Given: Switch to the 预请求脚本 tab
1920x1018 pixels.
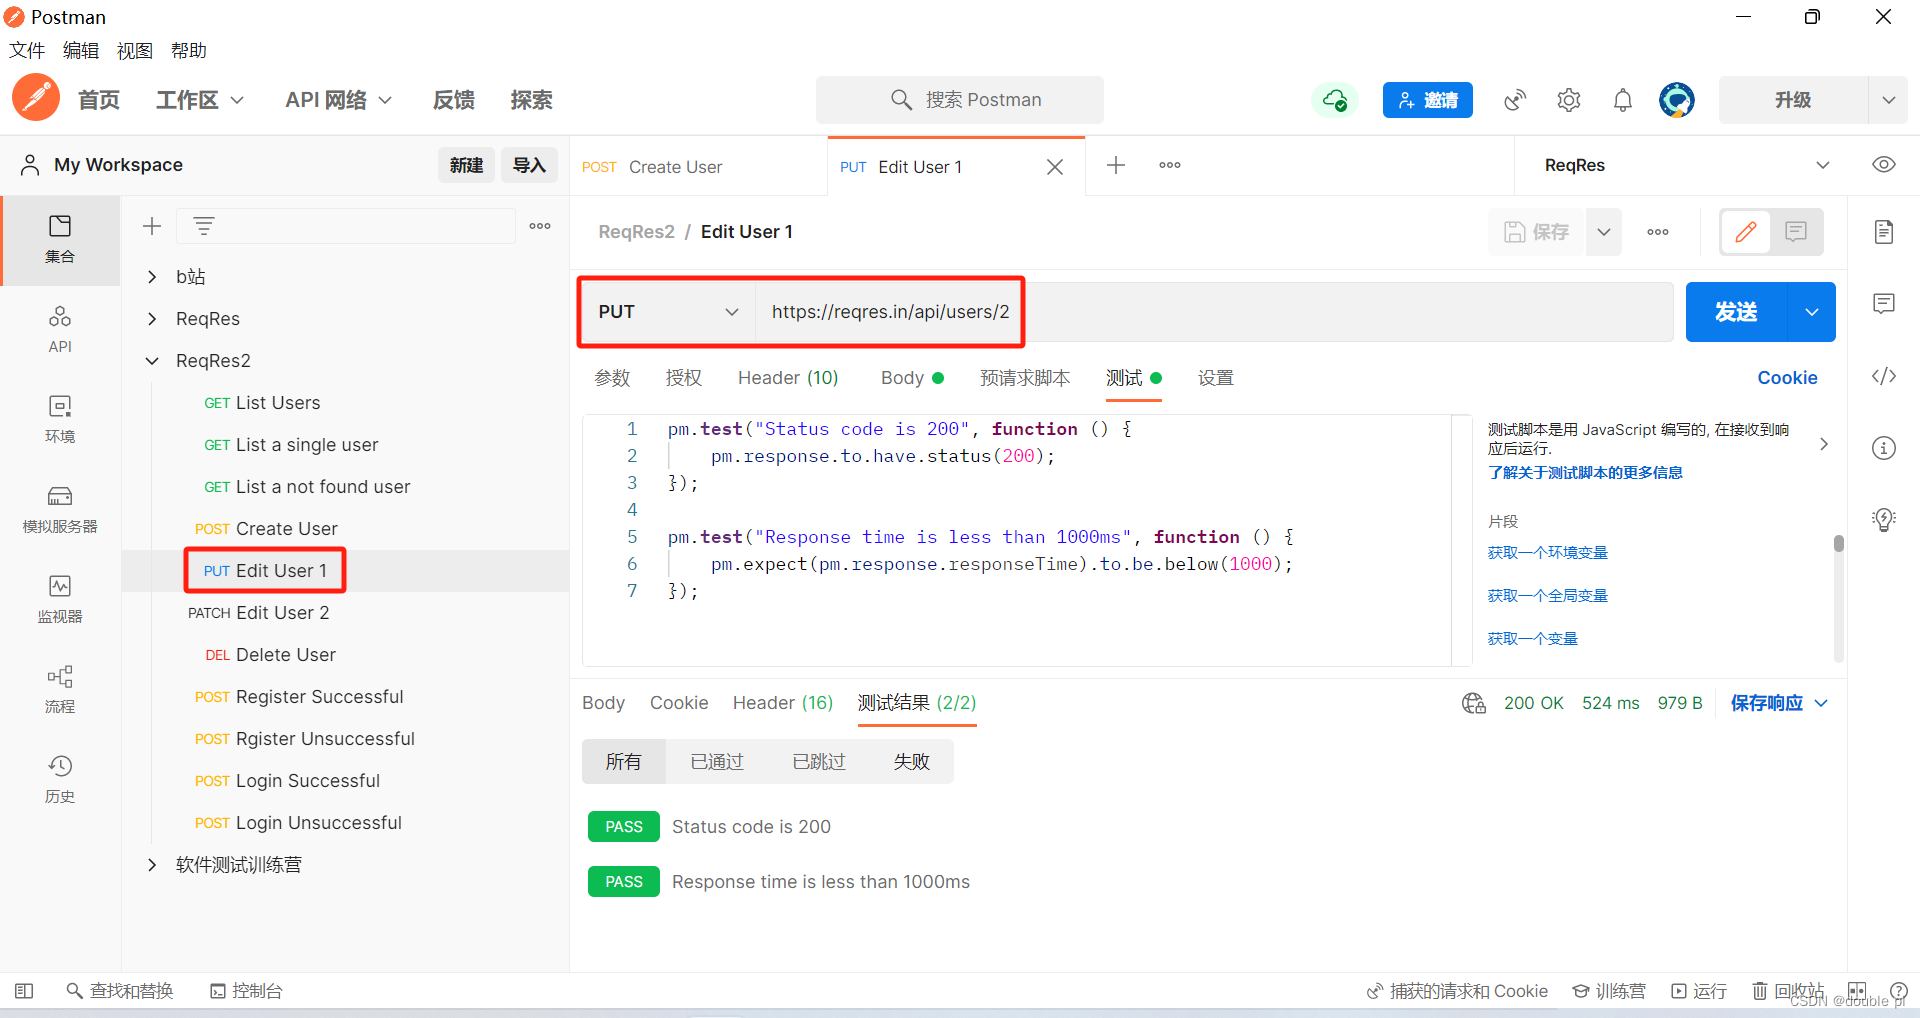Looking at the screenshot, I should 1025,378.
